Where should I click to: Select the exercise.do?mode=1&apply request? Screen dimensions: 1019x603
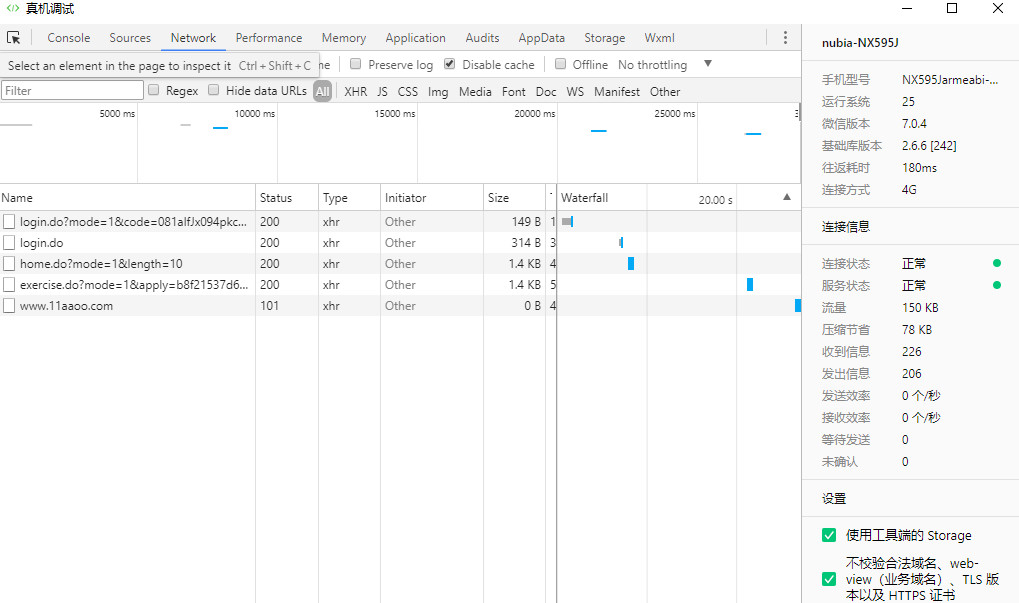point(400,285)
